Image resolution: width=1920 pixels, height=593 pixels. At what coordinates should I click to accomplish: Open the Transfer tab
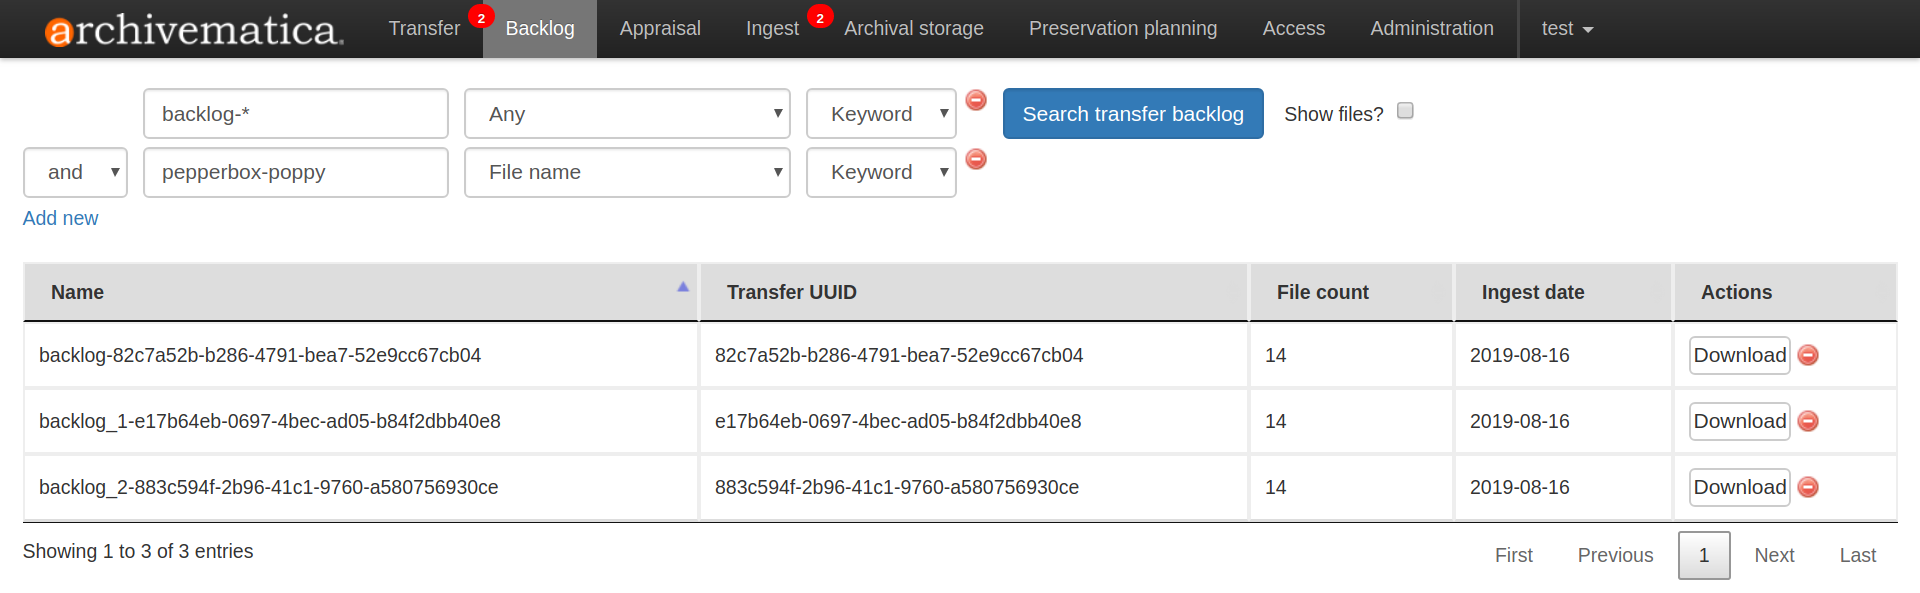tap(424, 29)
